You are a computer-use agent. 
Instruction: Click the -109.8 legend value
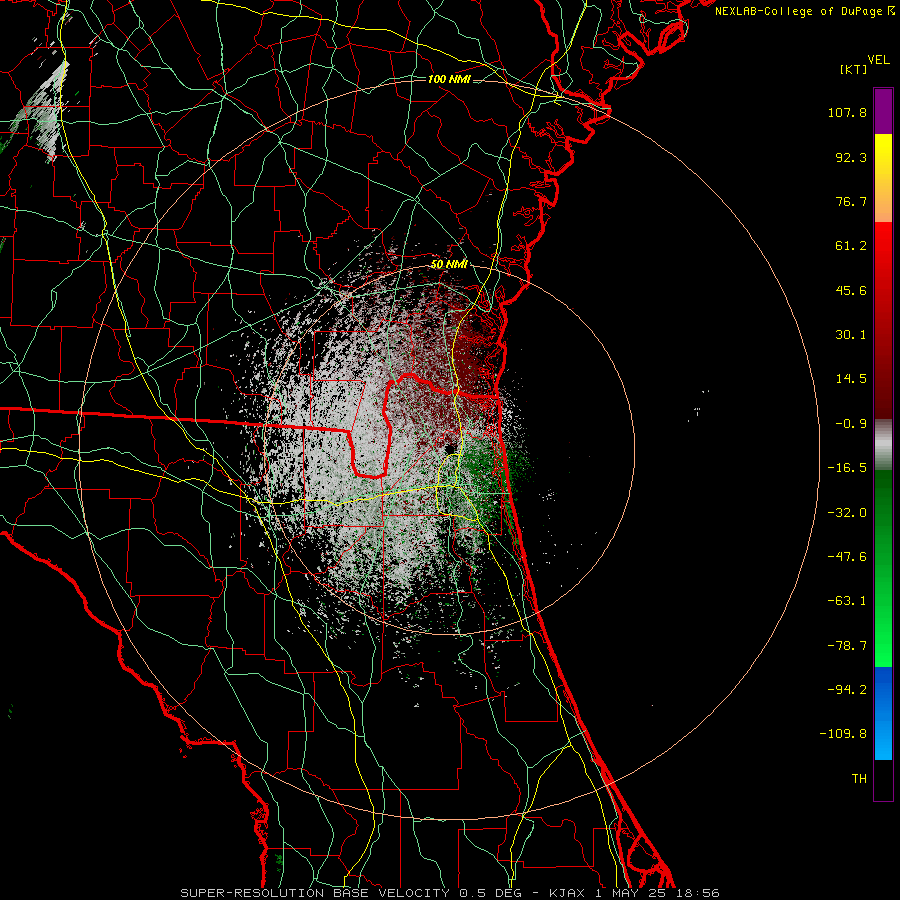click(x=843, y=734)
